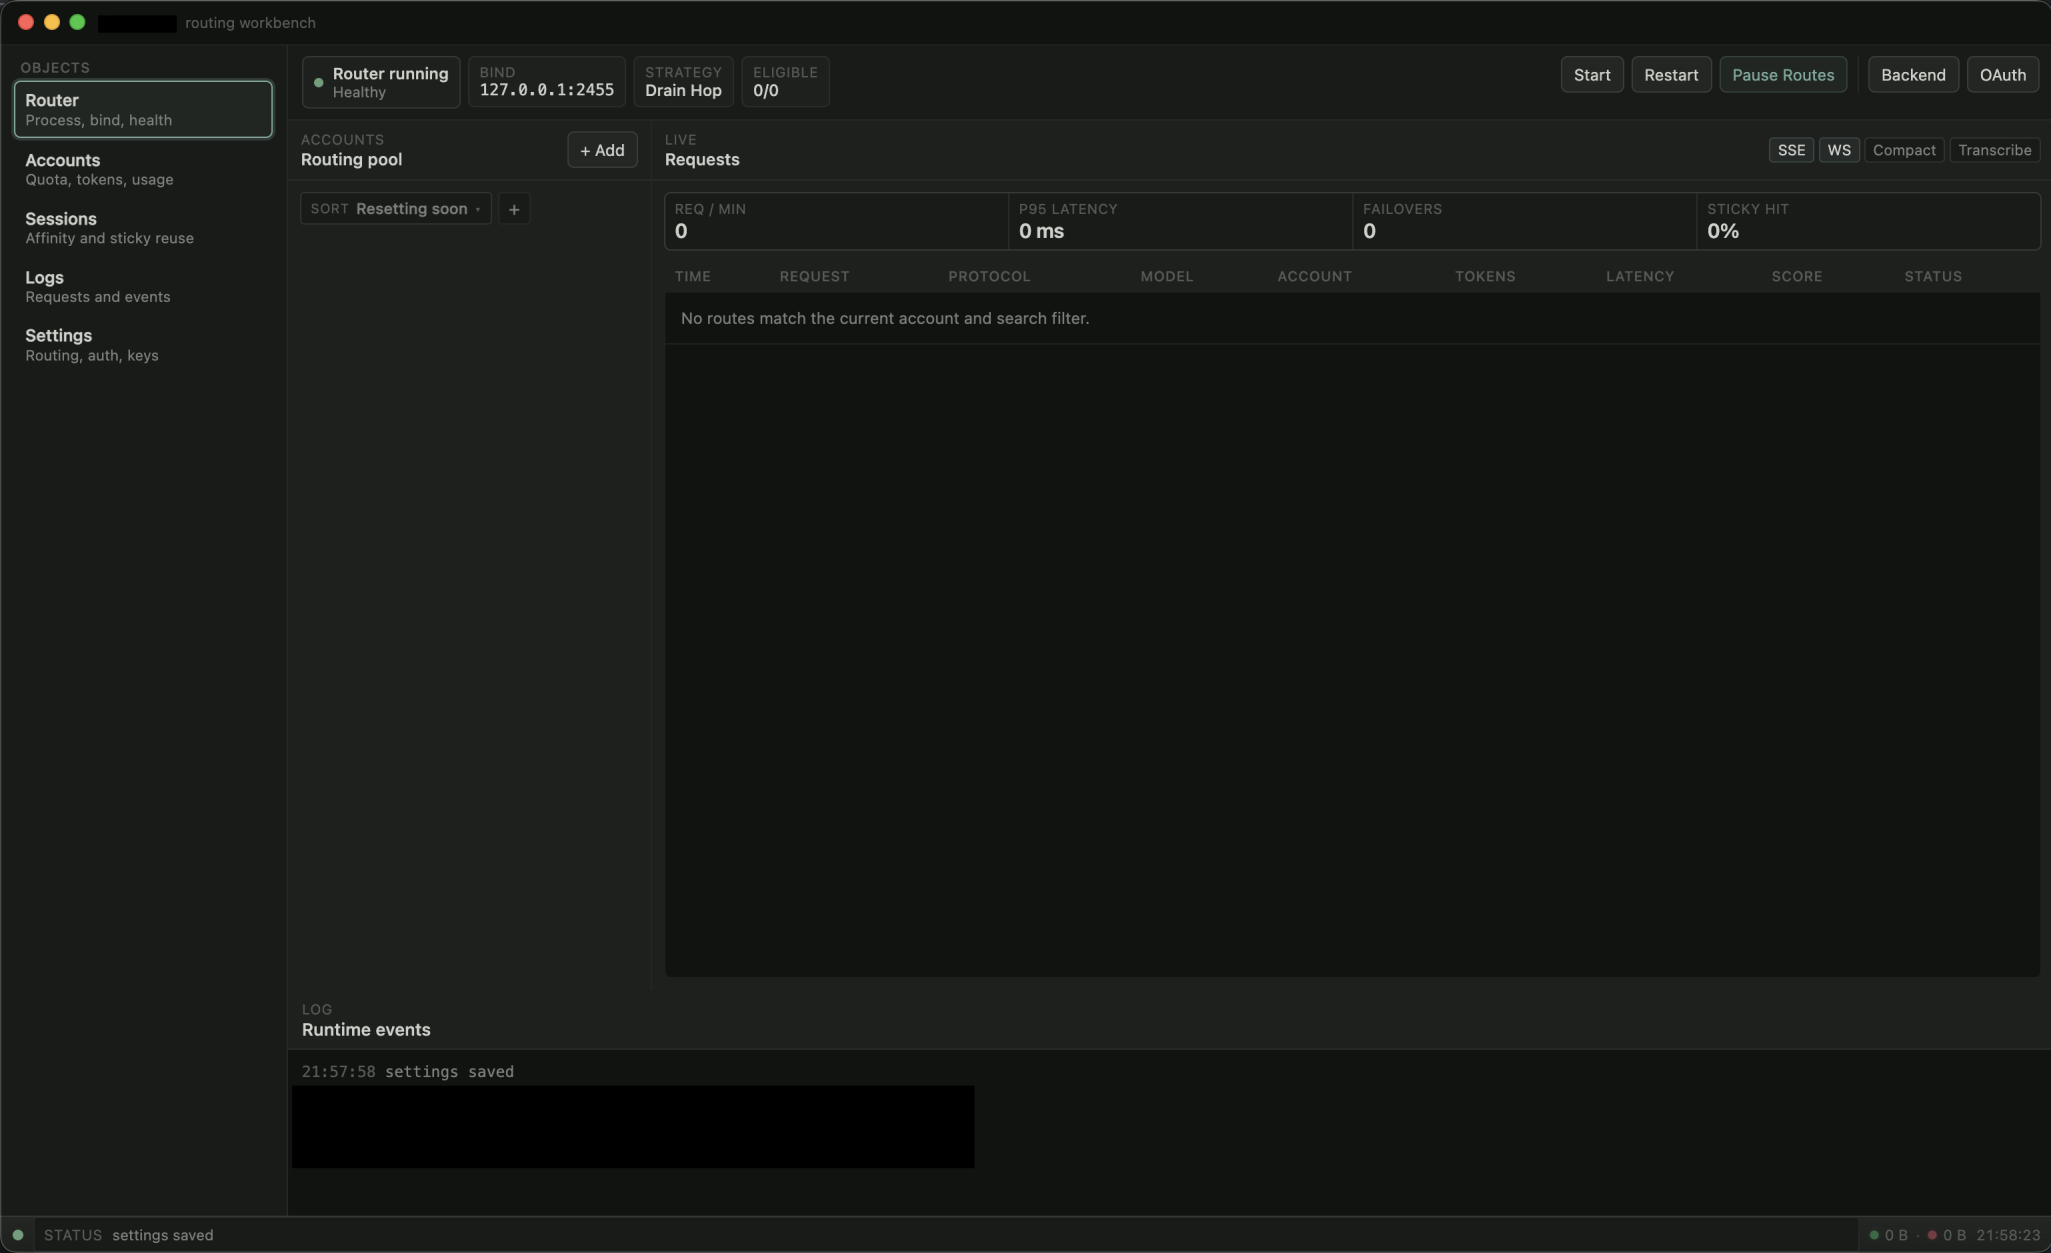Click the Pause Routes button
This screenshot has height=1253, width=2051.
pyautogui.click(x=1782, y=75)
